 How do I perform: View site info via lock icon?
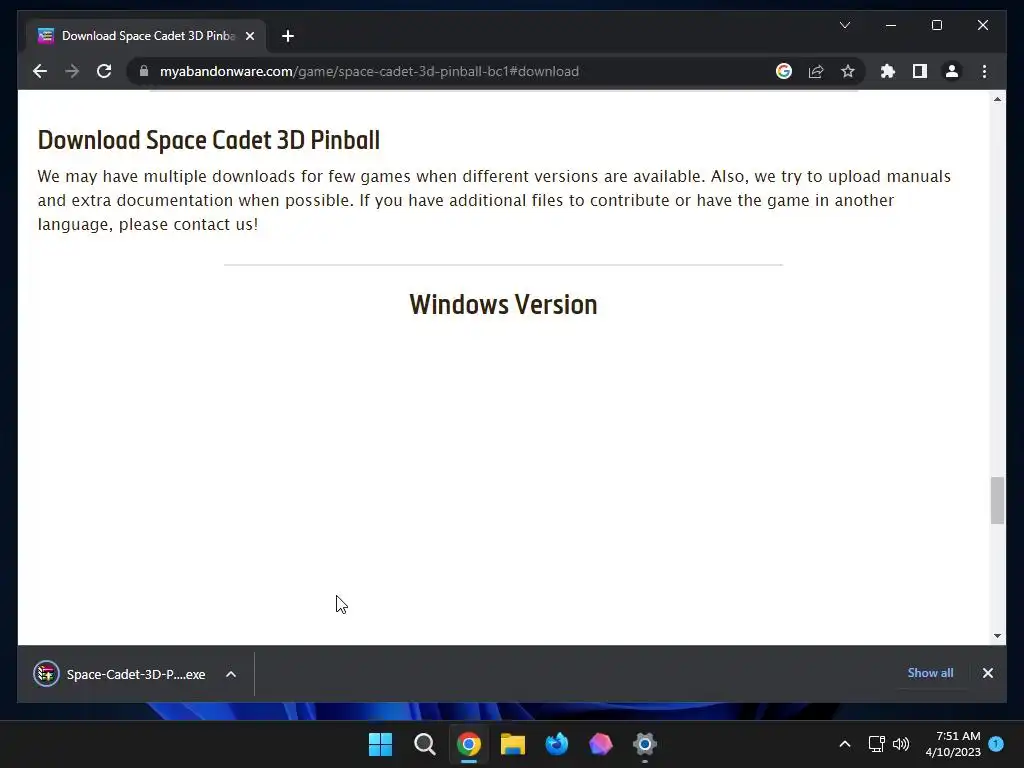[x=144, y=71]
